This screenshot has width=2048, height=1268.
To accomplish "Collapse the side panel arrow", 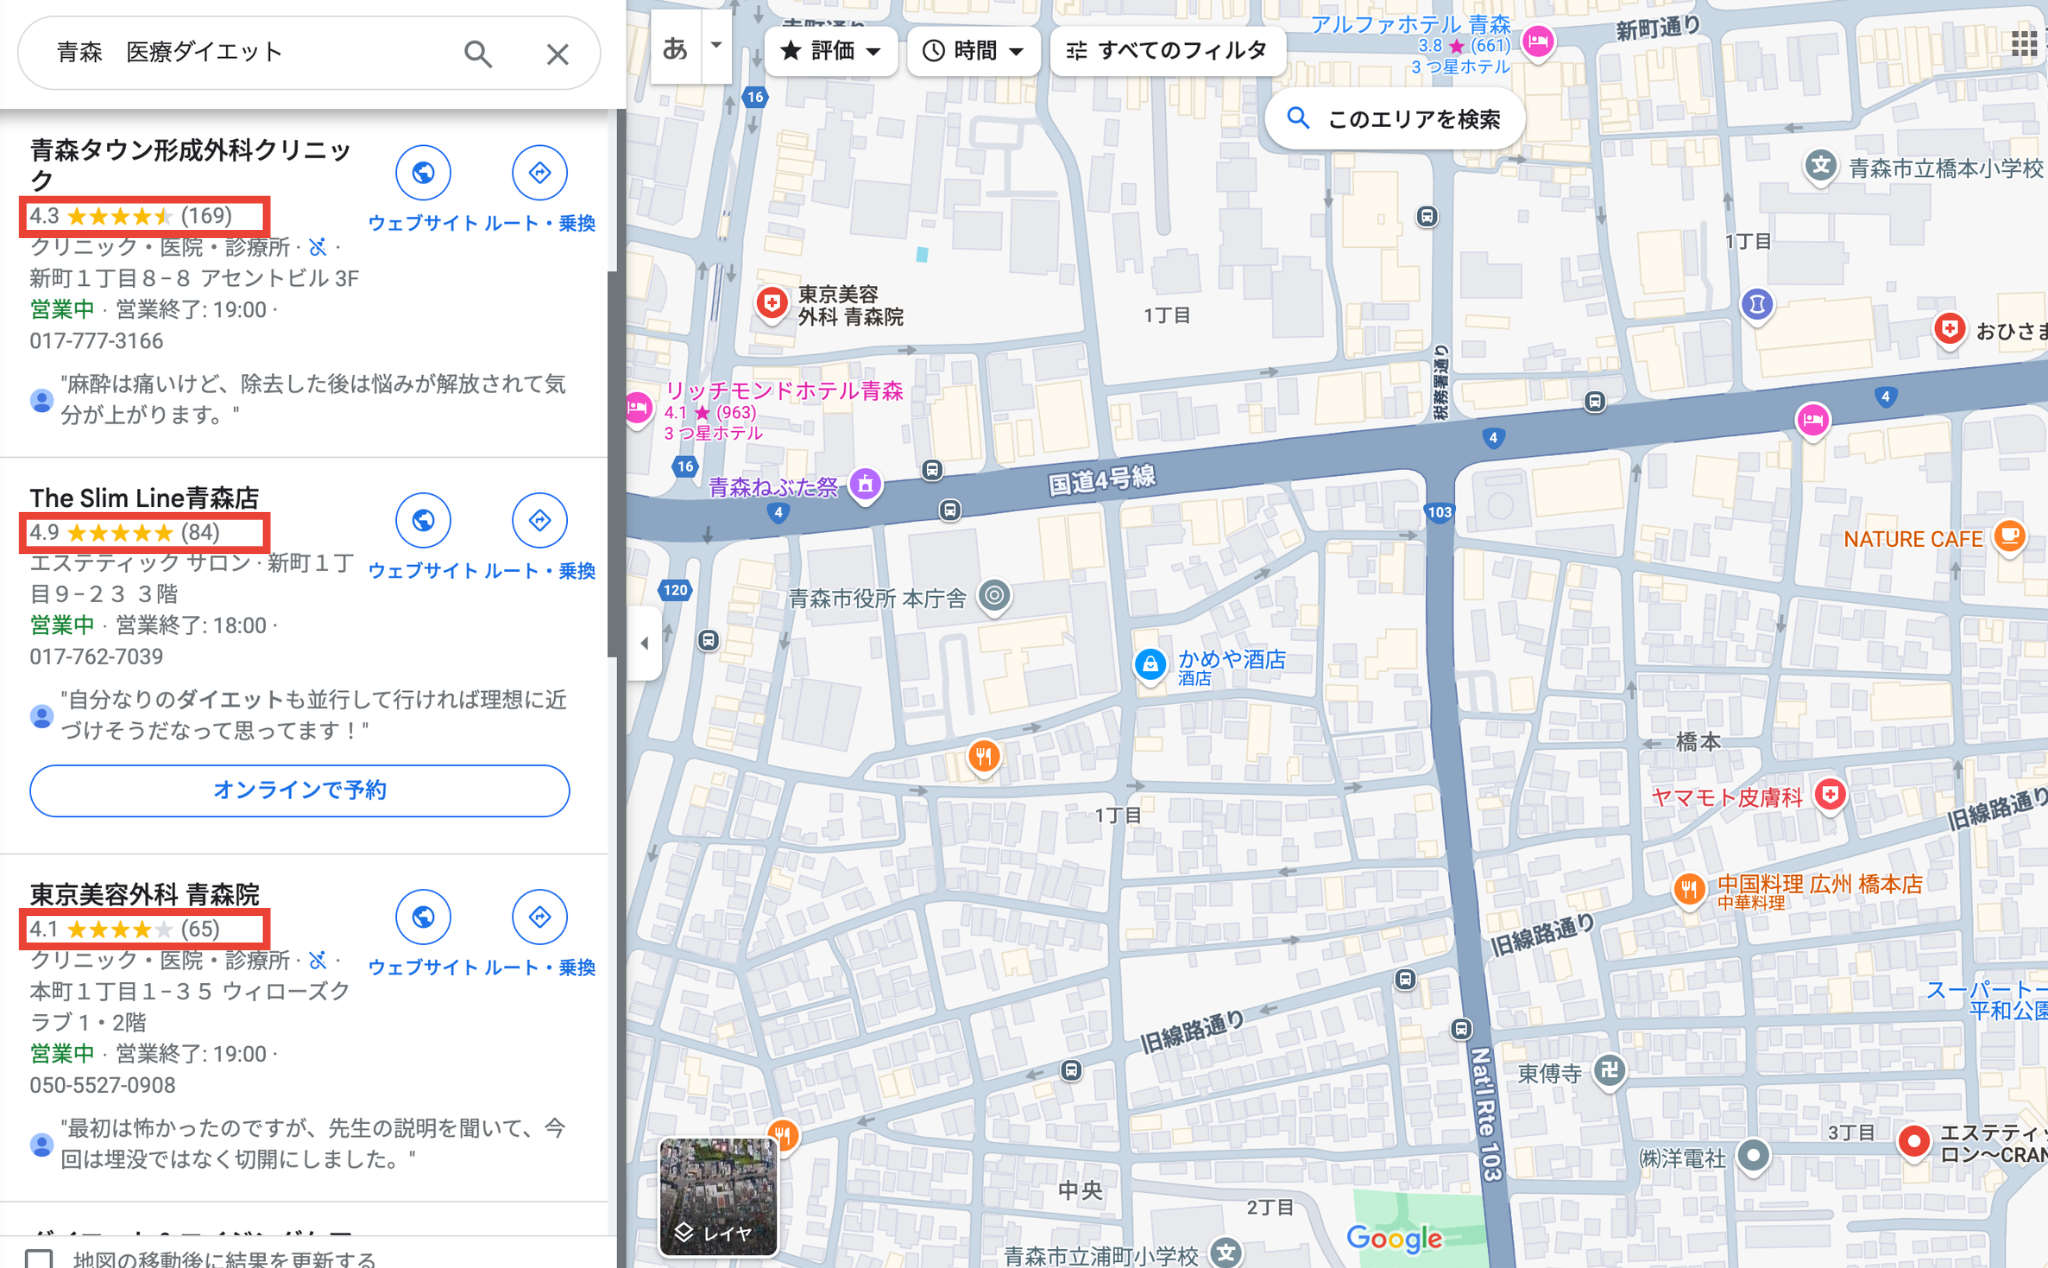I will 644,643.
